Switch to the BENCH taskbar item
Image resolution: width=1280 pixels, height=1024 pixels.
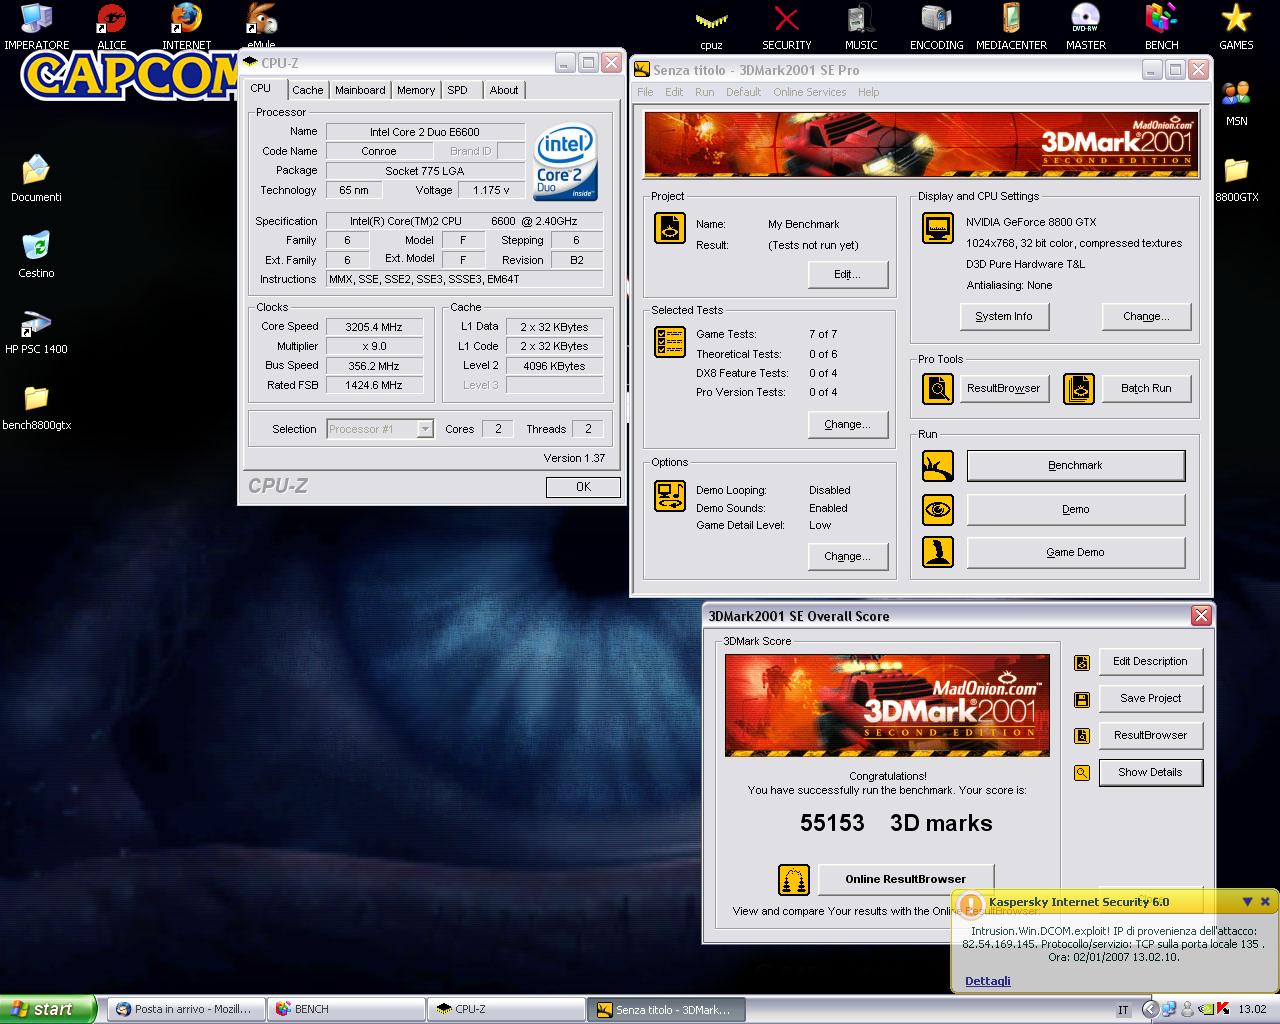pyautogui.click(x=346, y=1009)
